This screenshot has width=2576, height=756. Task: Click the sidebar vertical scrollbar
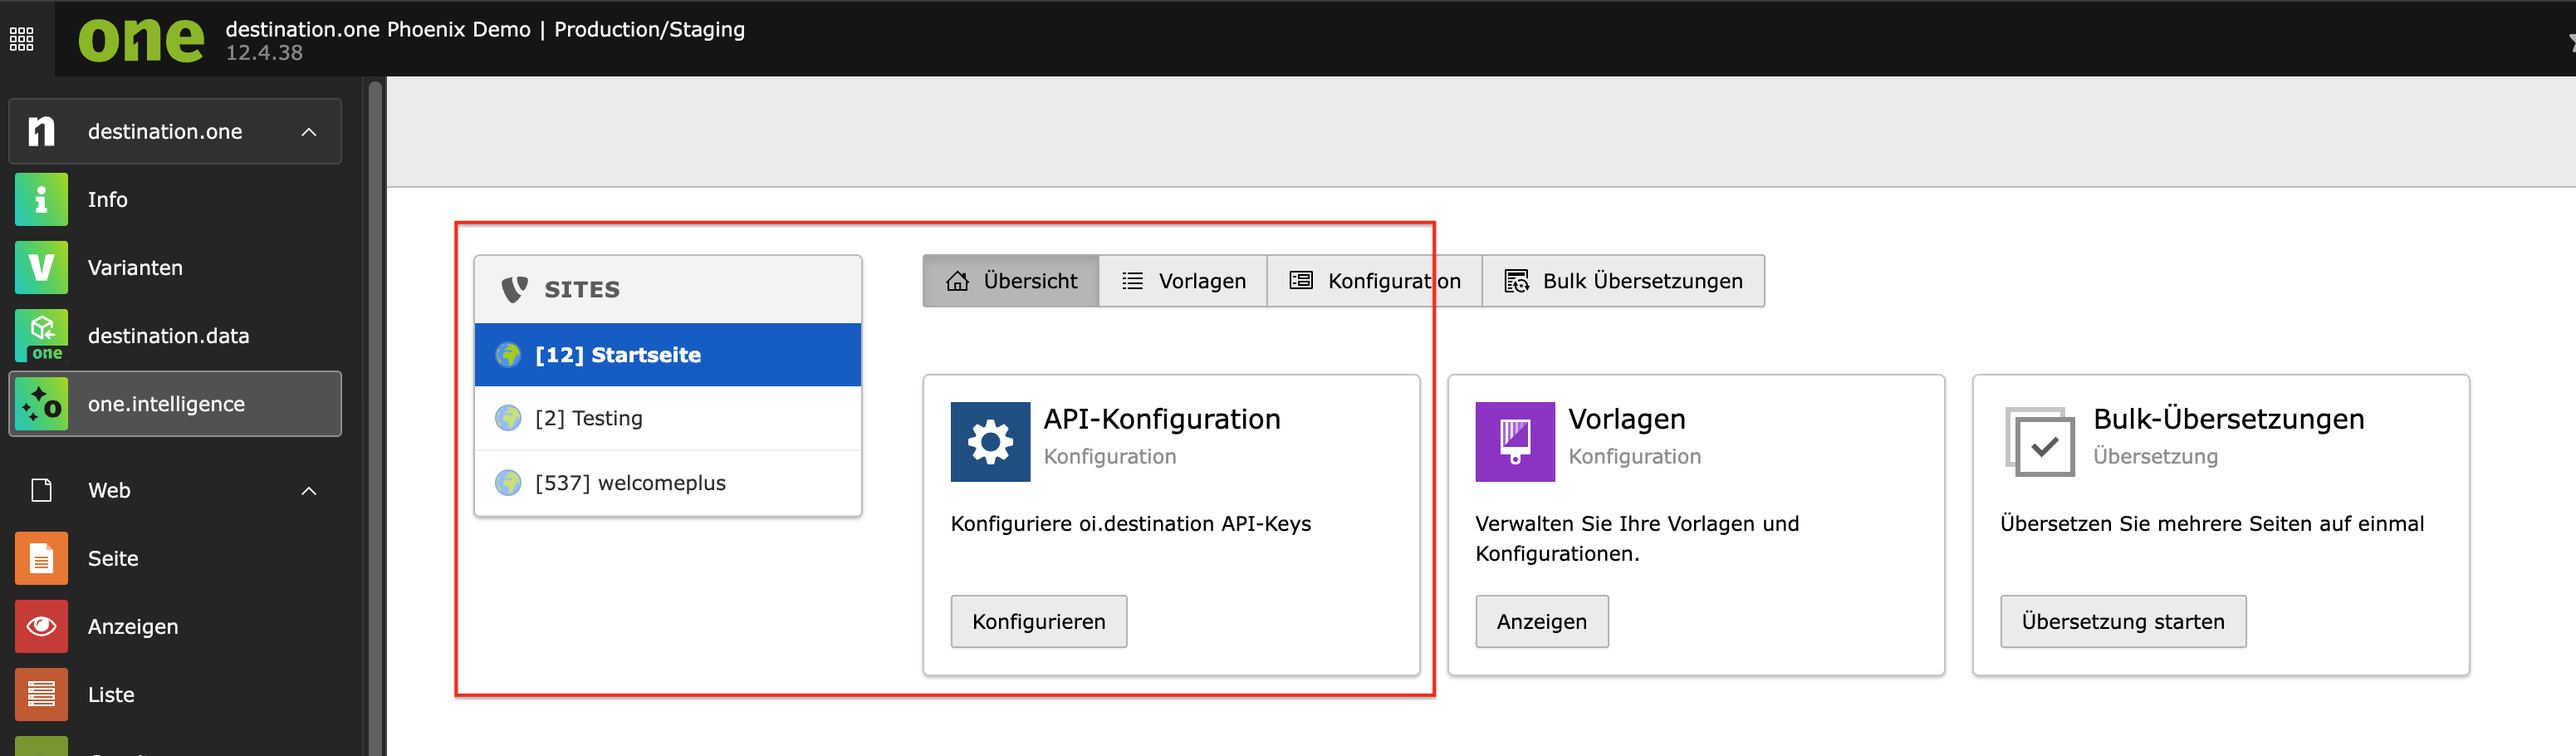(x=375, y=400)
